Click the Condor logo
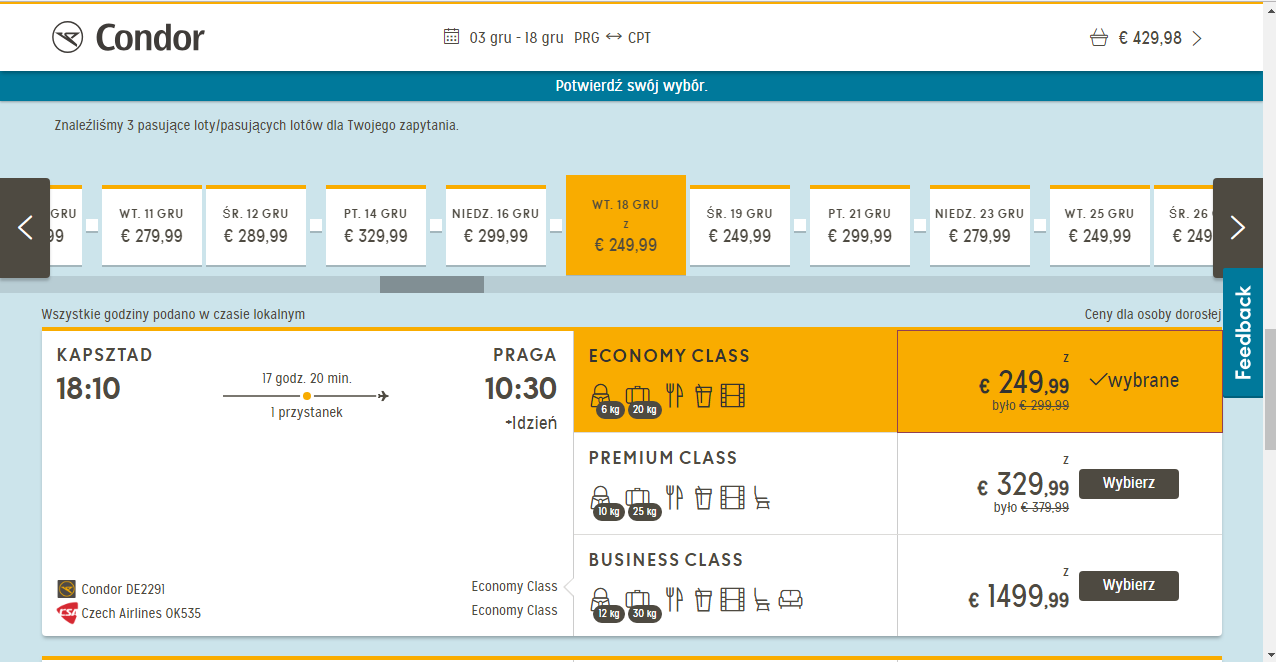 (128, 38)
